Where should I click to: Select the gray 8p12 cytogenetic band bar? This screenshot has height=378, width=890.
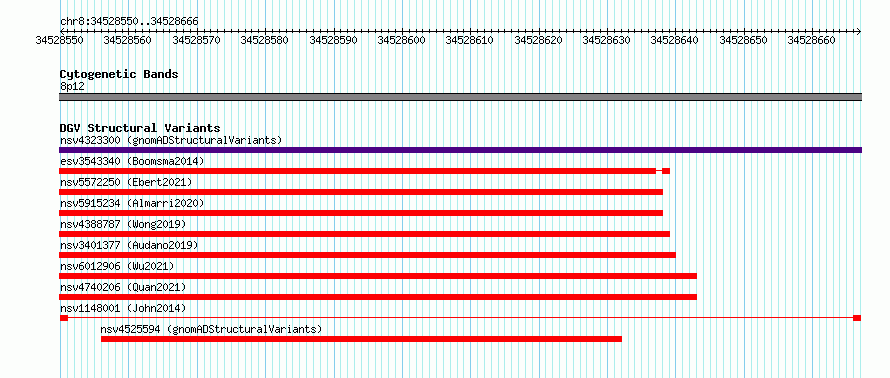point(460,97)
